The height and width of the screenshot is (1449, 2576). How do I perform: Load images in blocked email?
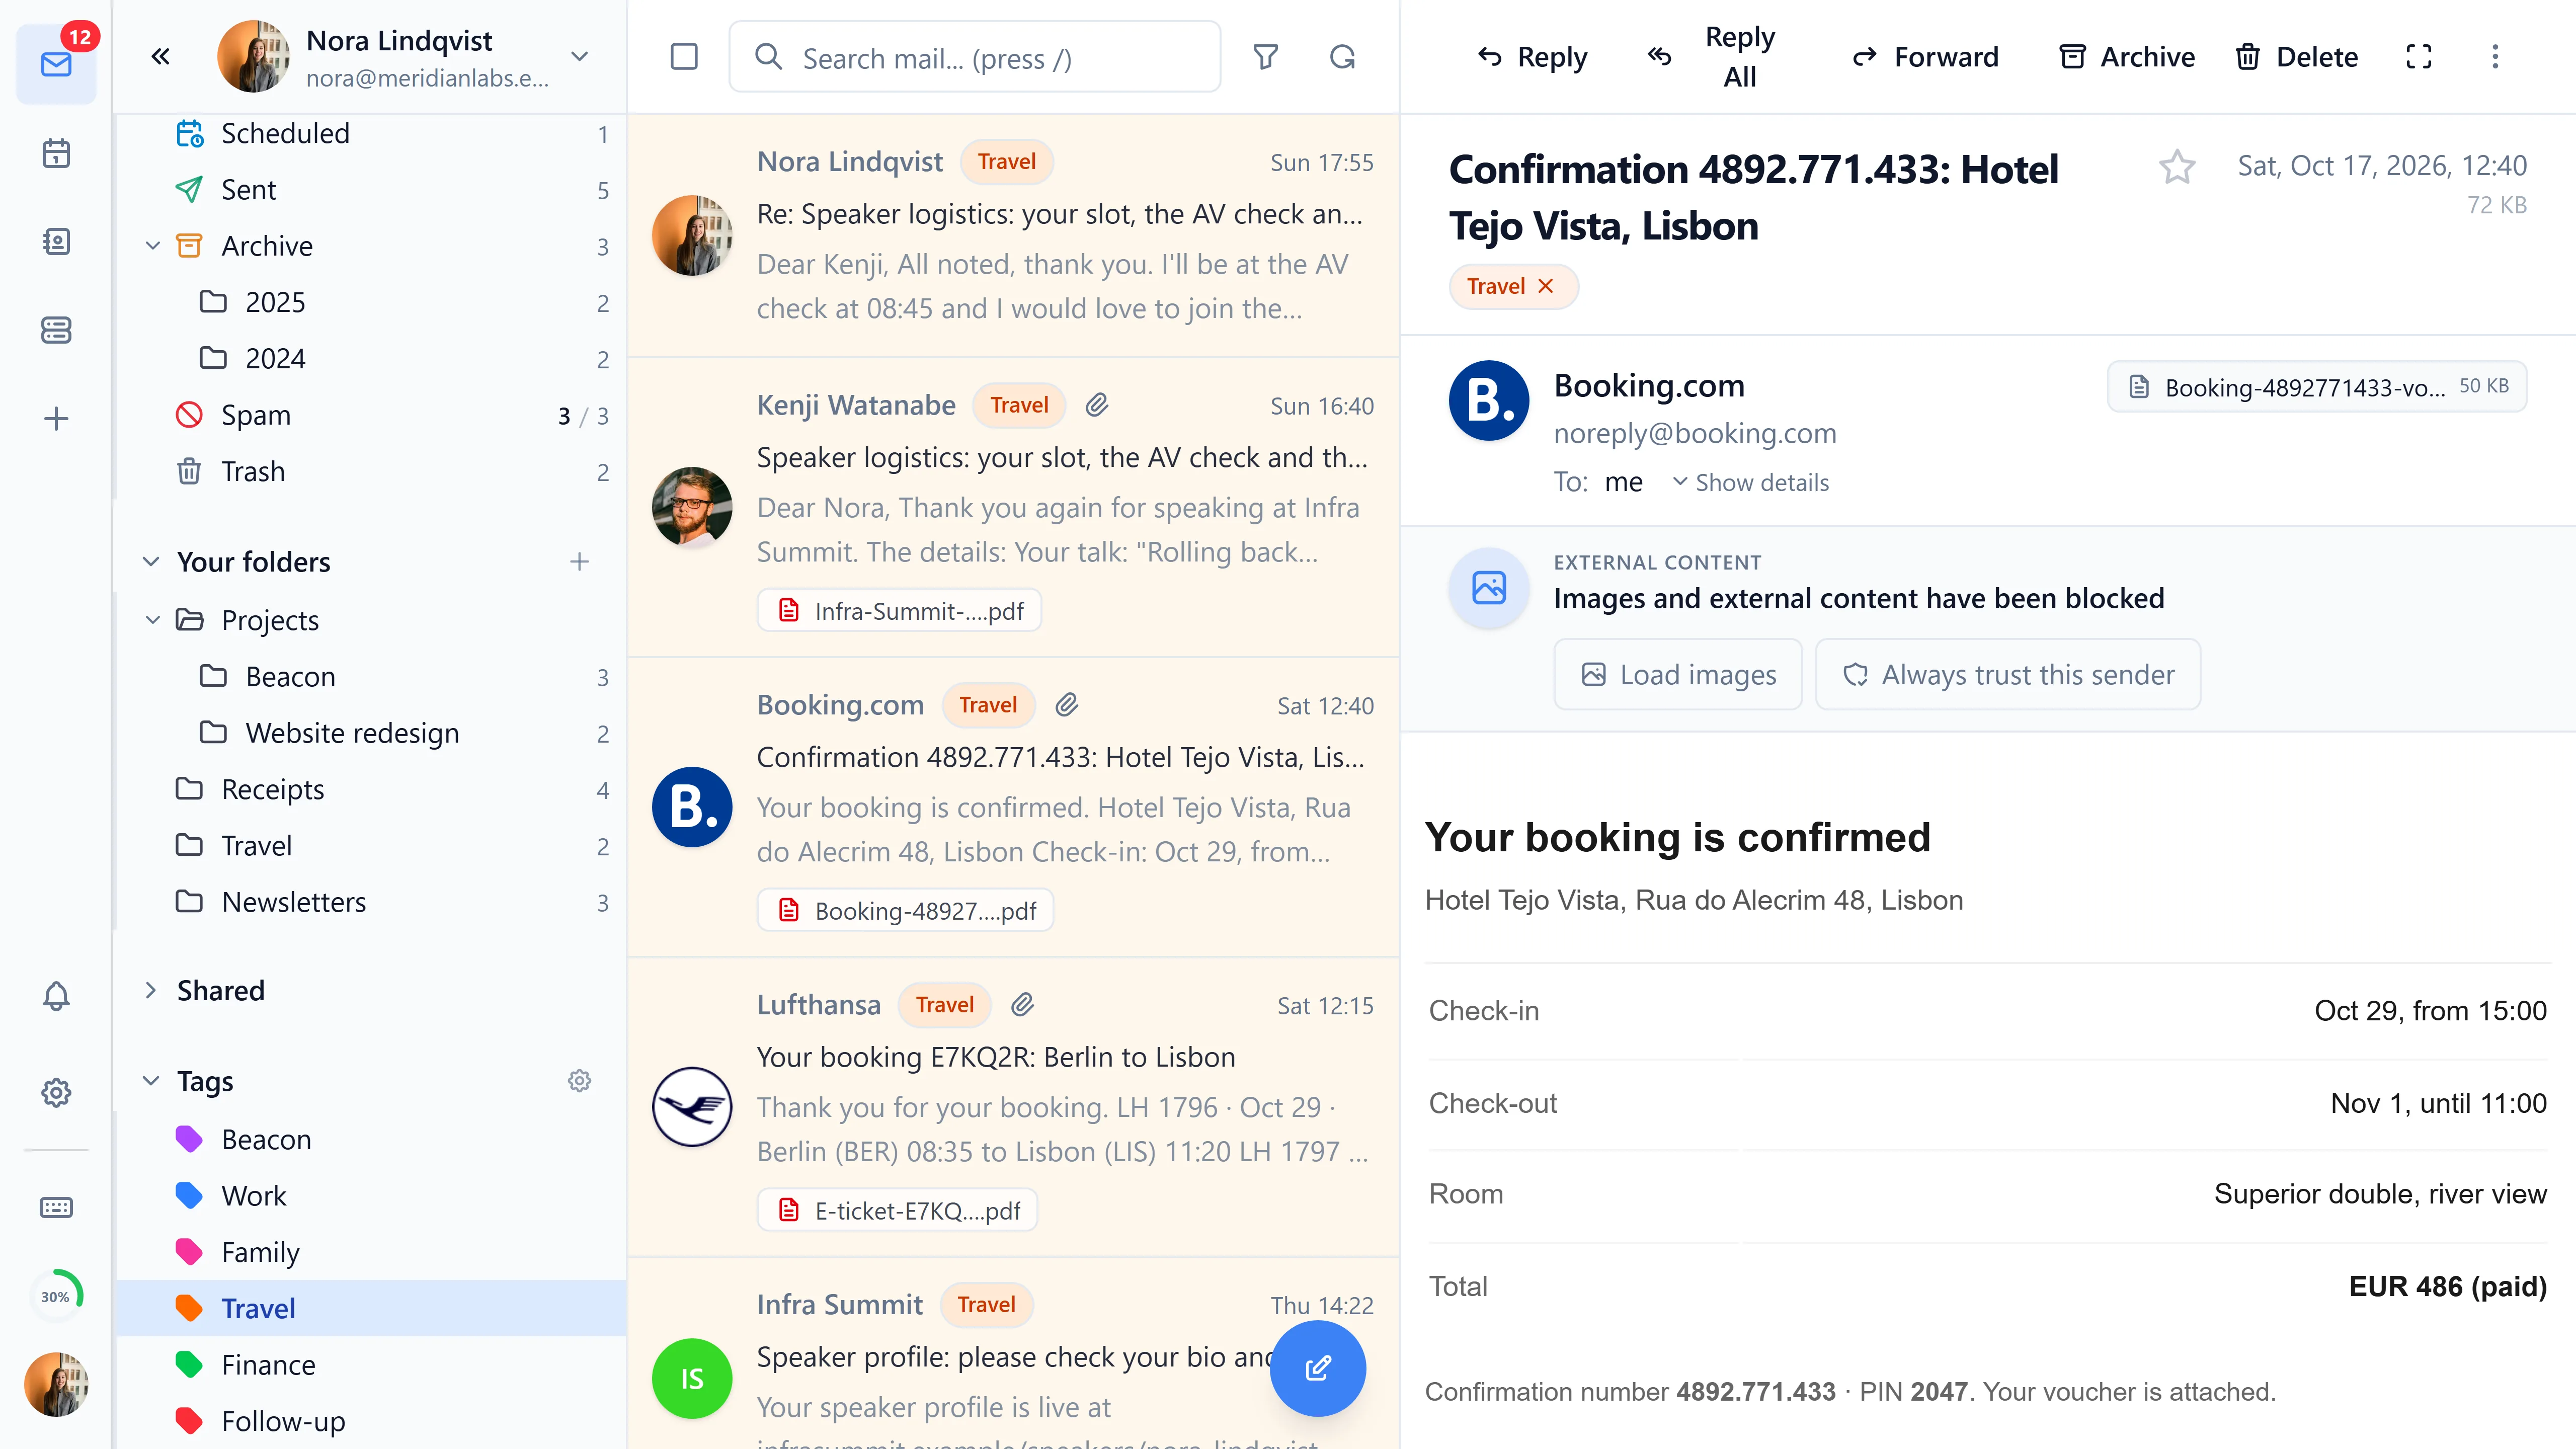(1678, 675)
